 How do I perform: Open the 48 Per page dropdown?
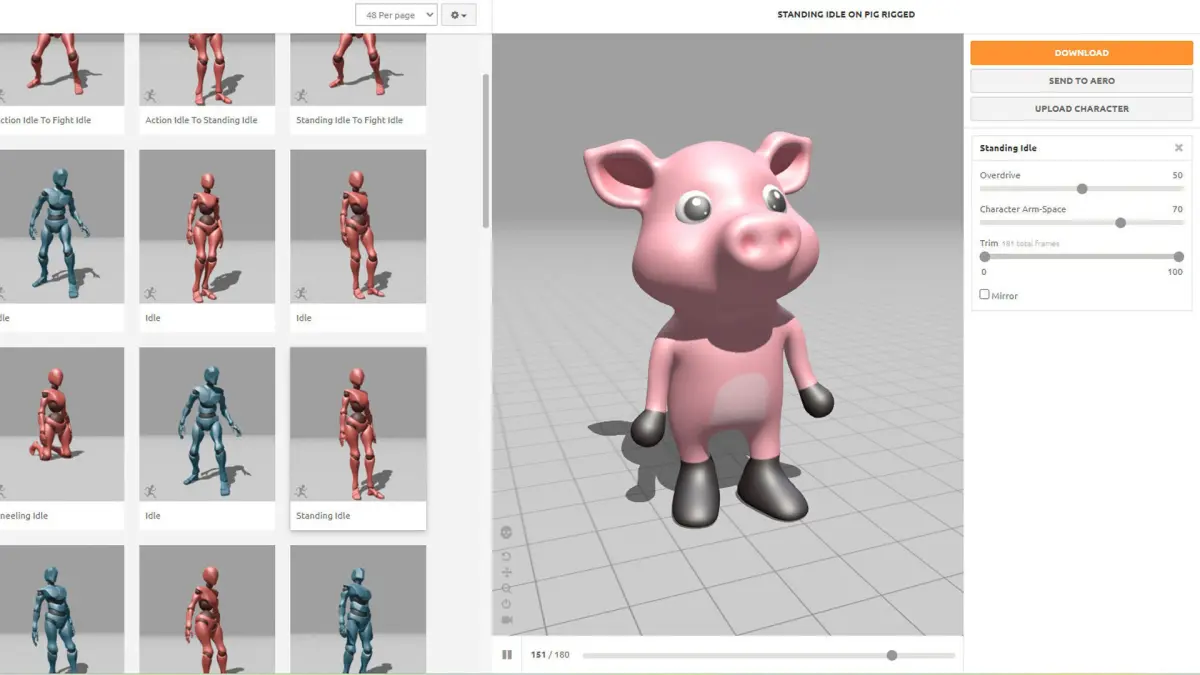tap(396, 15)
